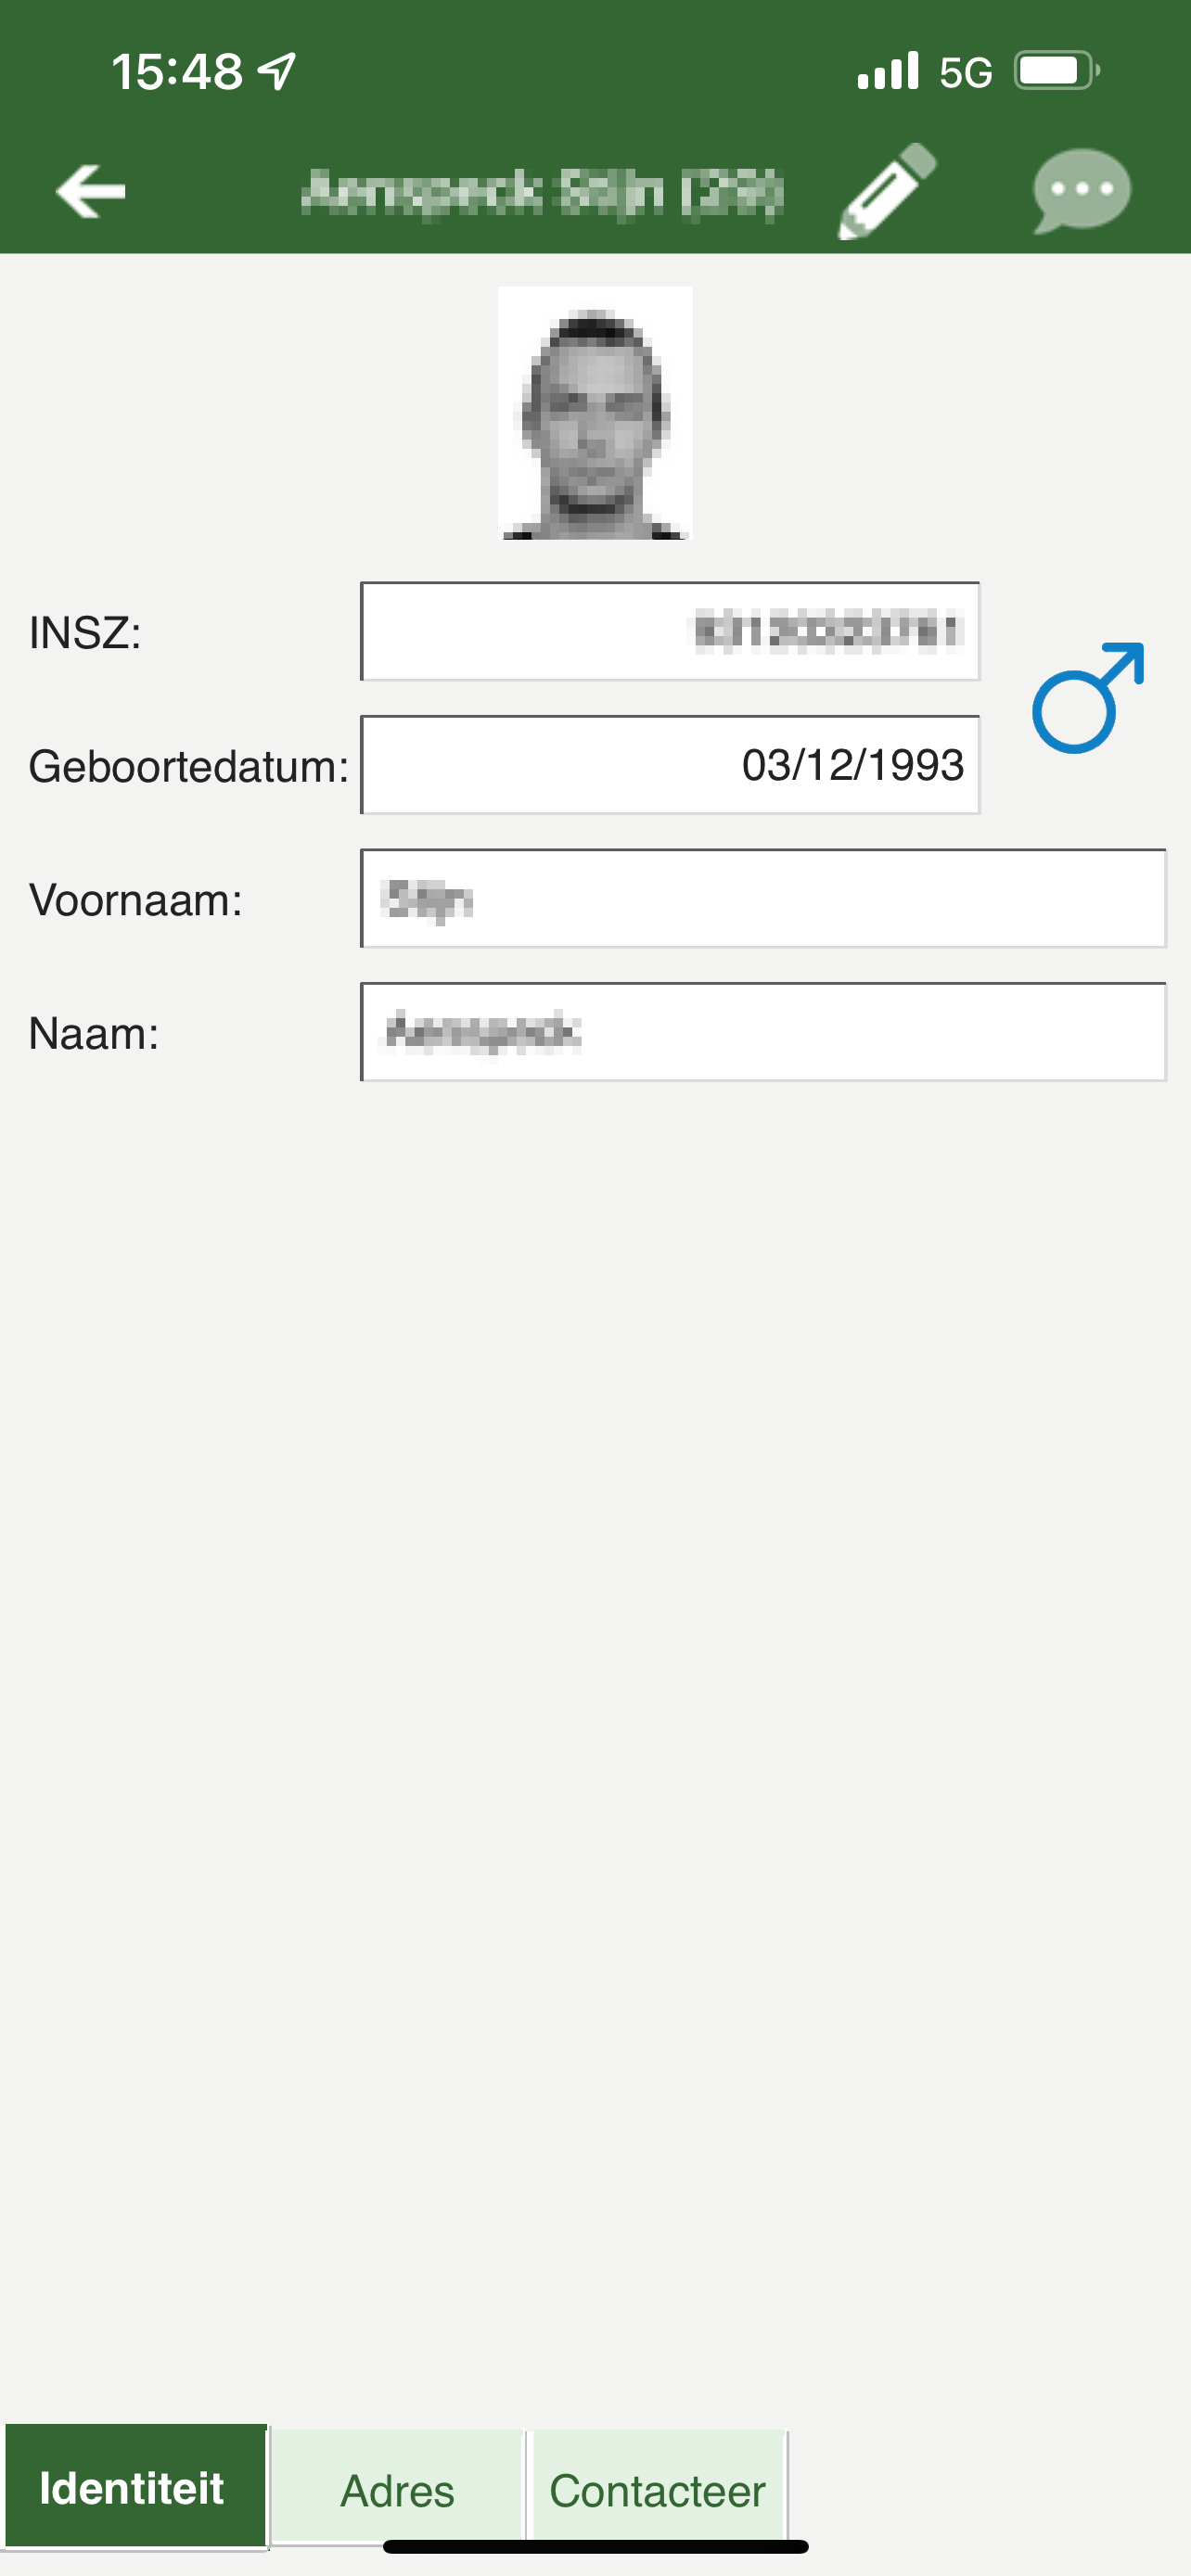Open the profile photo thumbnail

(595, 413)
